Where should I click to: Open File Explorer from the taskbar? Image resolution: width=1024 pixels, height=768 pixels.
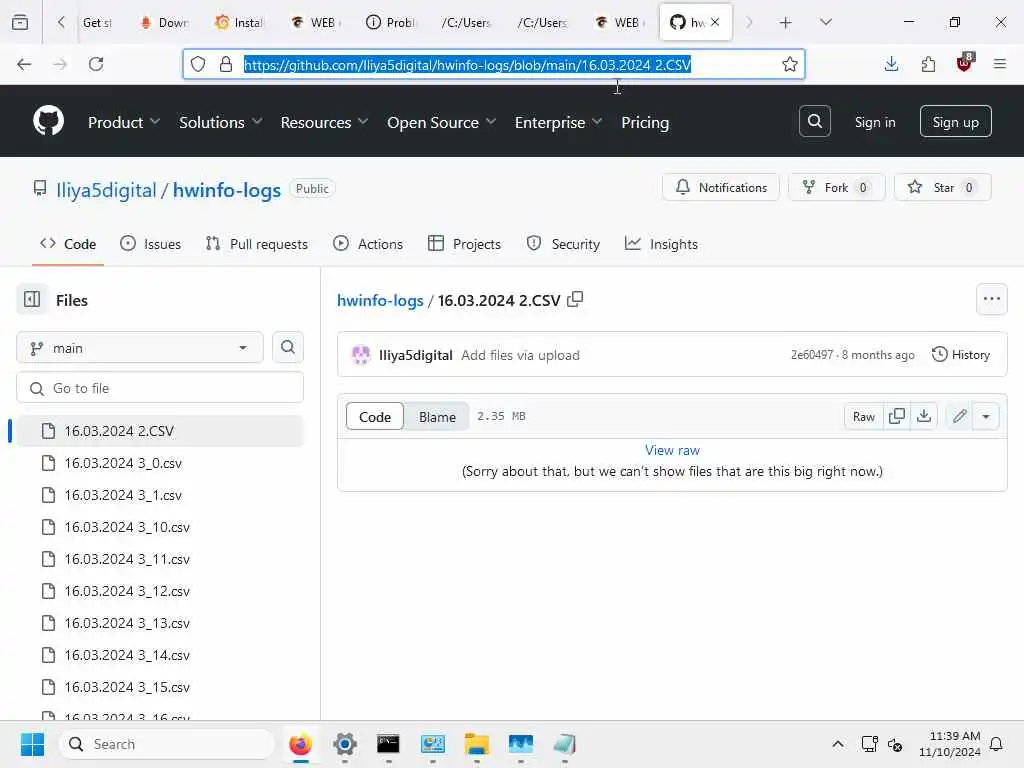[476, 744]
